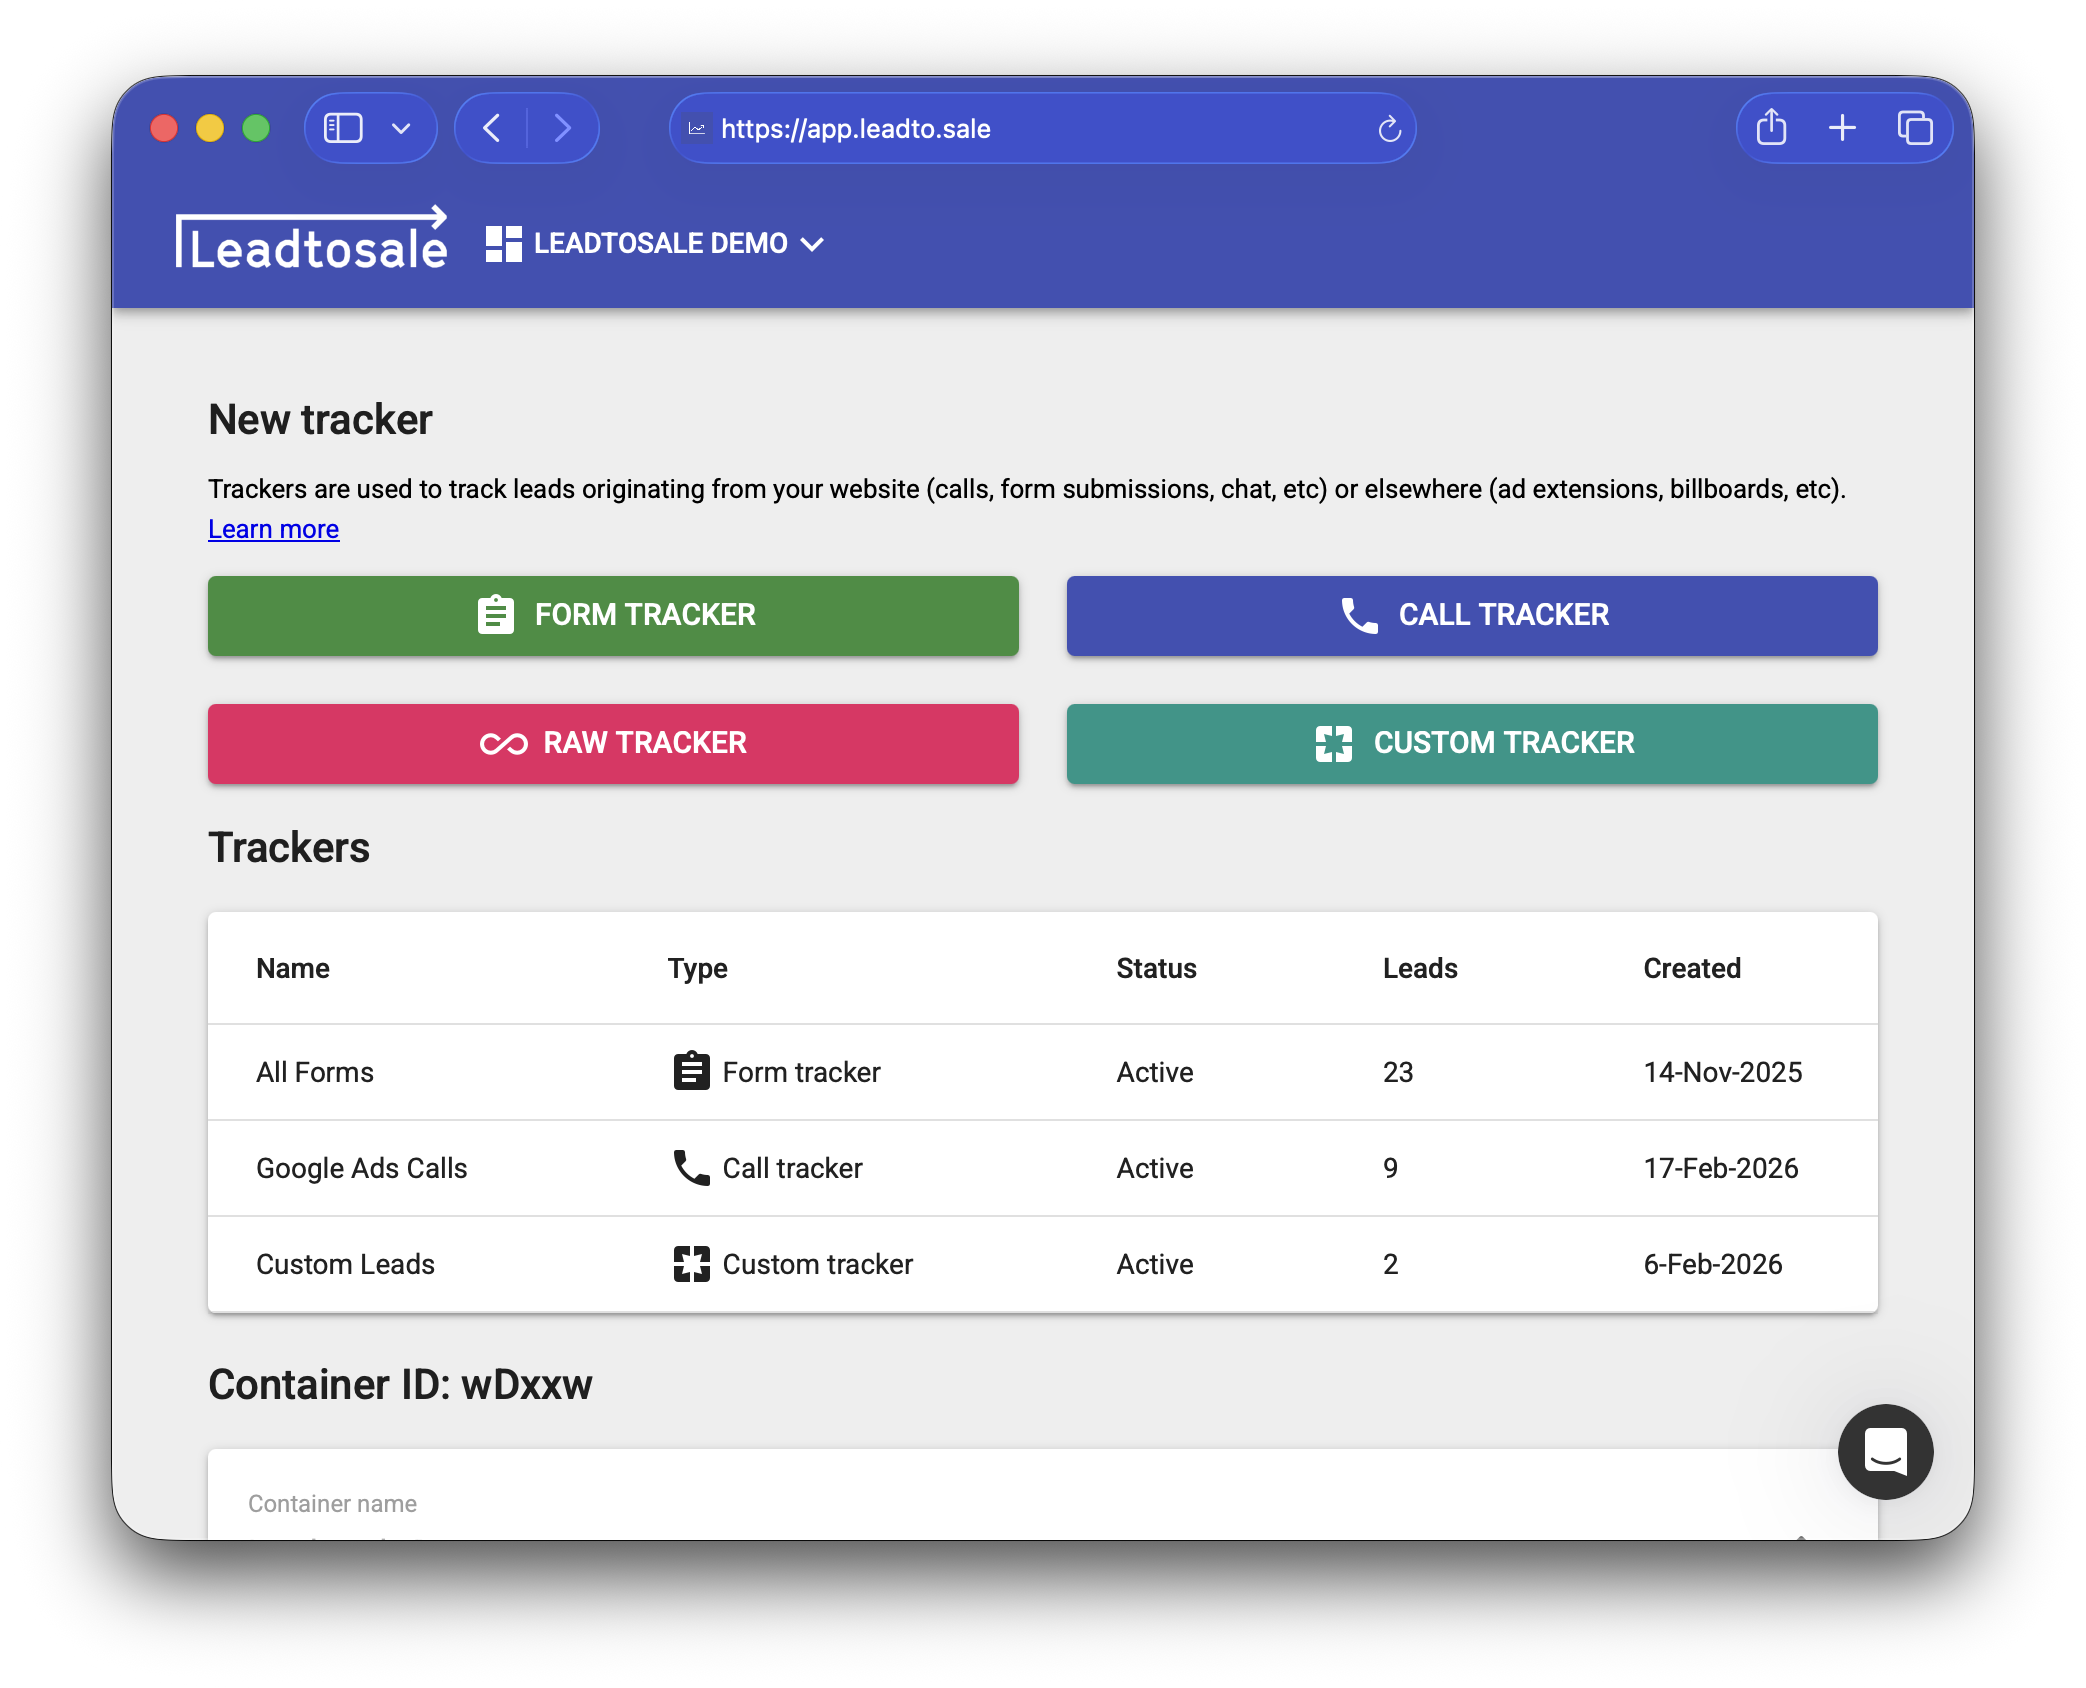Image resolution: width=2086 pixels, height=1688 pixels.
Task: Click the Custom tracker icon beside Custom Leads
Action: [x=690, y=1263]
